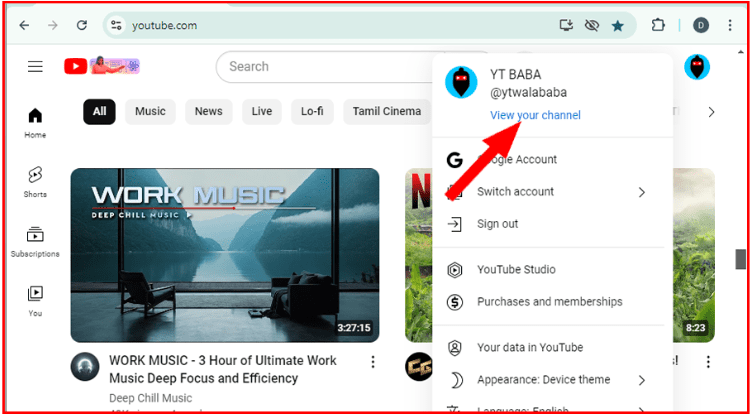This screenshot has width=752, height=415.
Task: Open the YouTube hamburger guide menu
Action: tap(35, 66)
